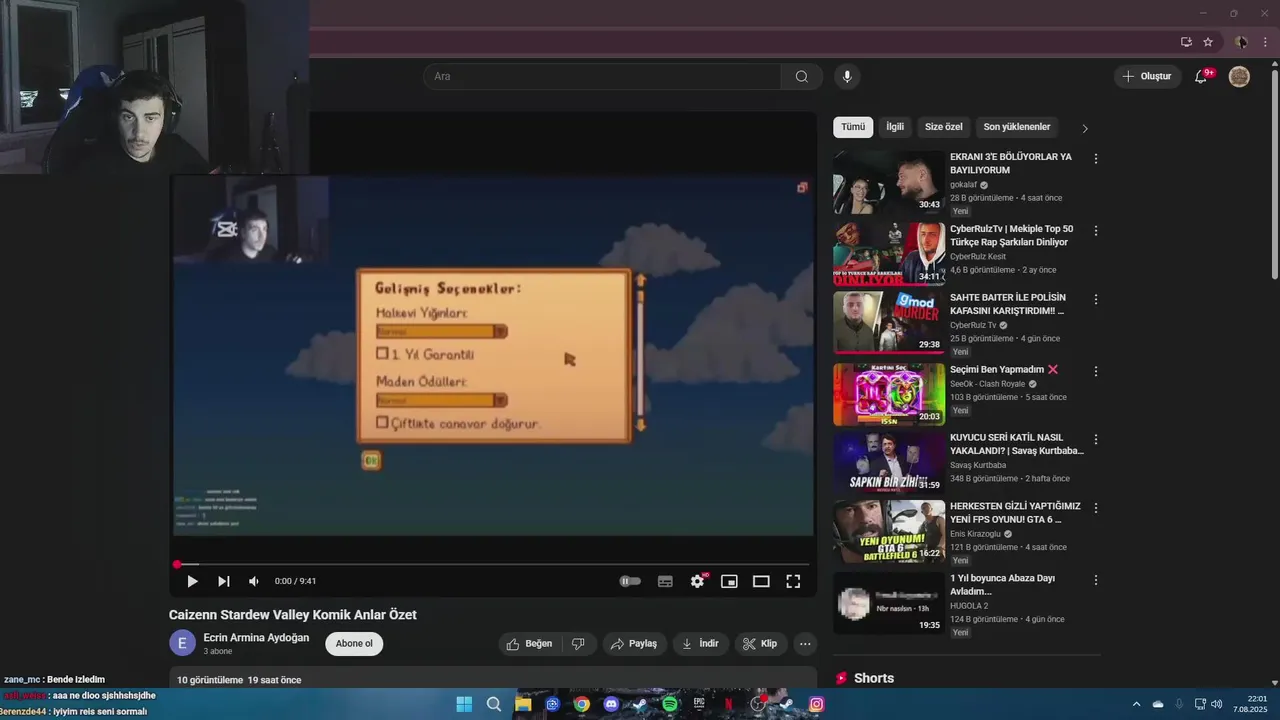Select the Son yüklenenler filter chip
Screen dimensions: 1280x720
pyautogui.click(x=1017, y=127)
